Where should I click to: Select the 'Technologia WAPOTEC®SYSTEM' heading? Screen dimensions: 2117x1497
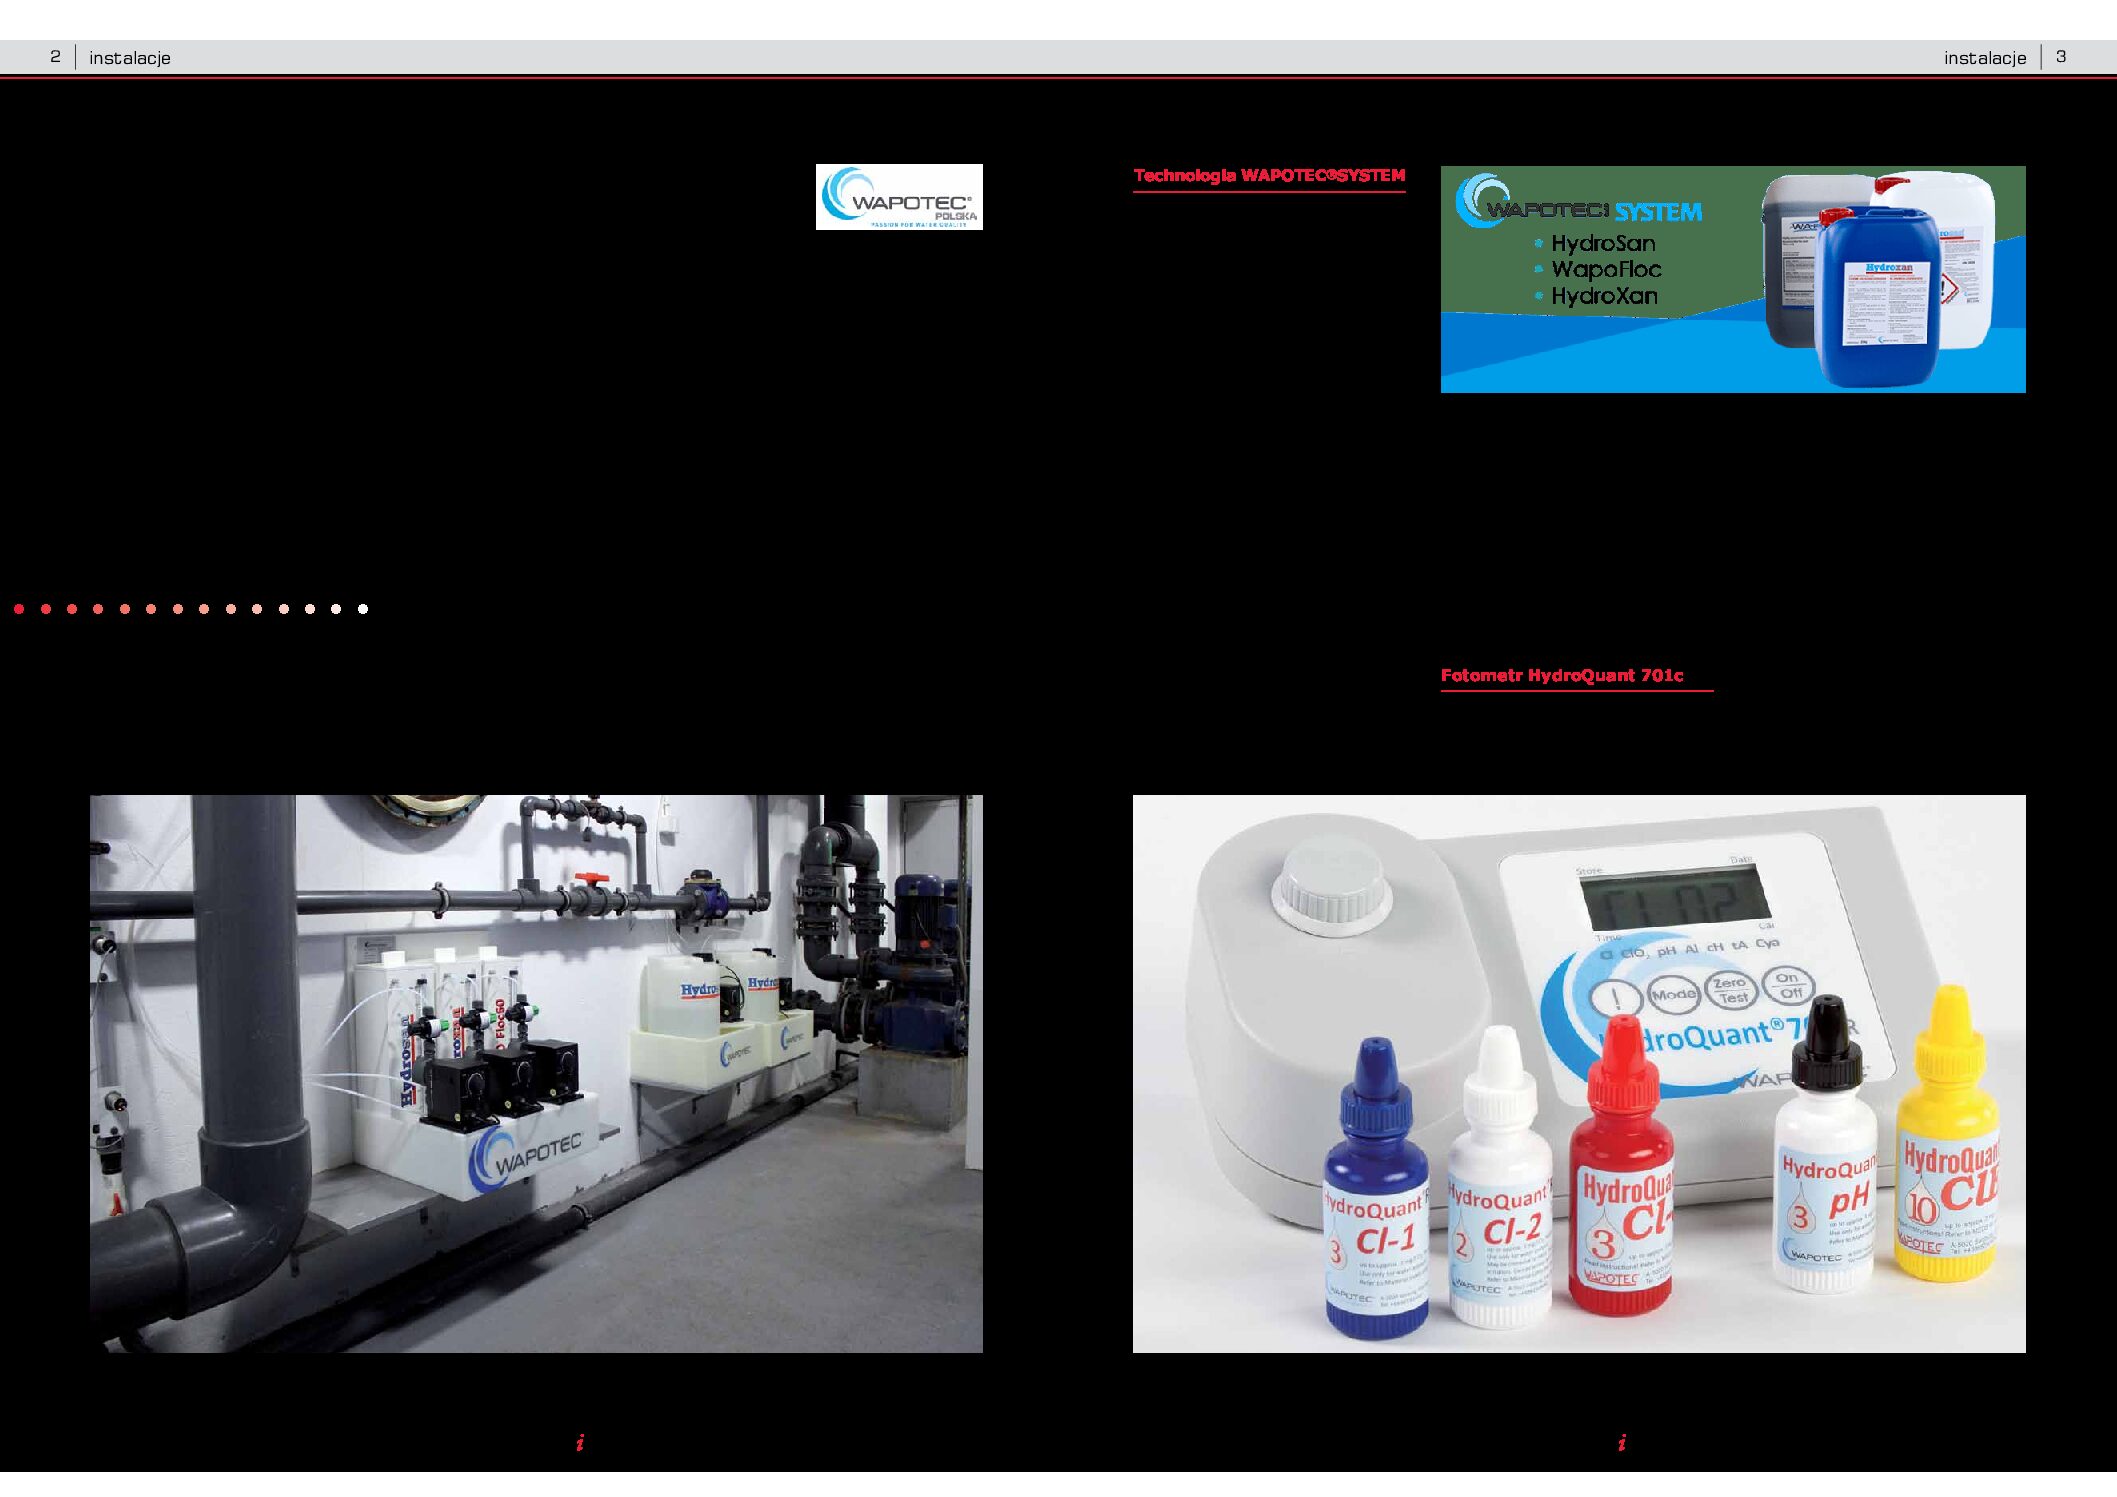(x=1269, y=176)
